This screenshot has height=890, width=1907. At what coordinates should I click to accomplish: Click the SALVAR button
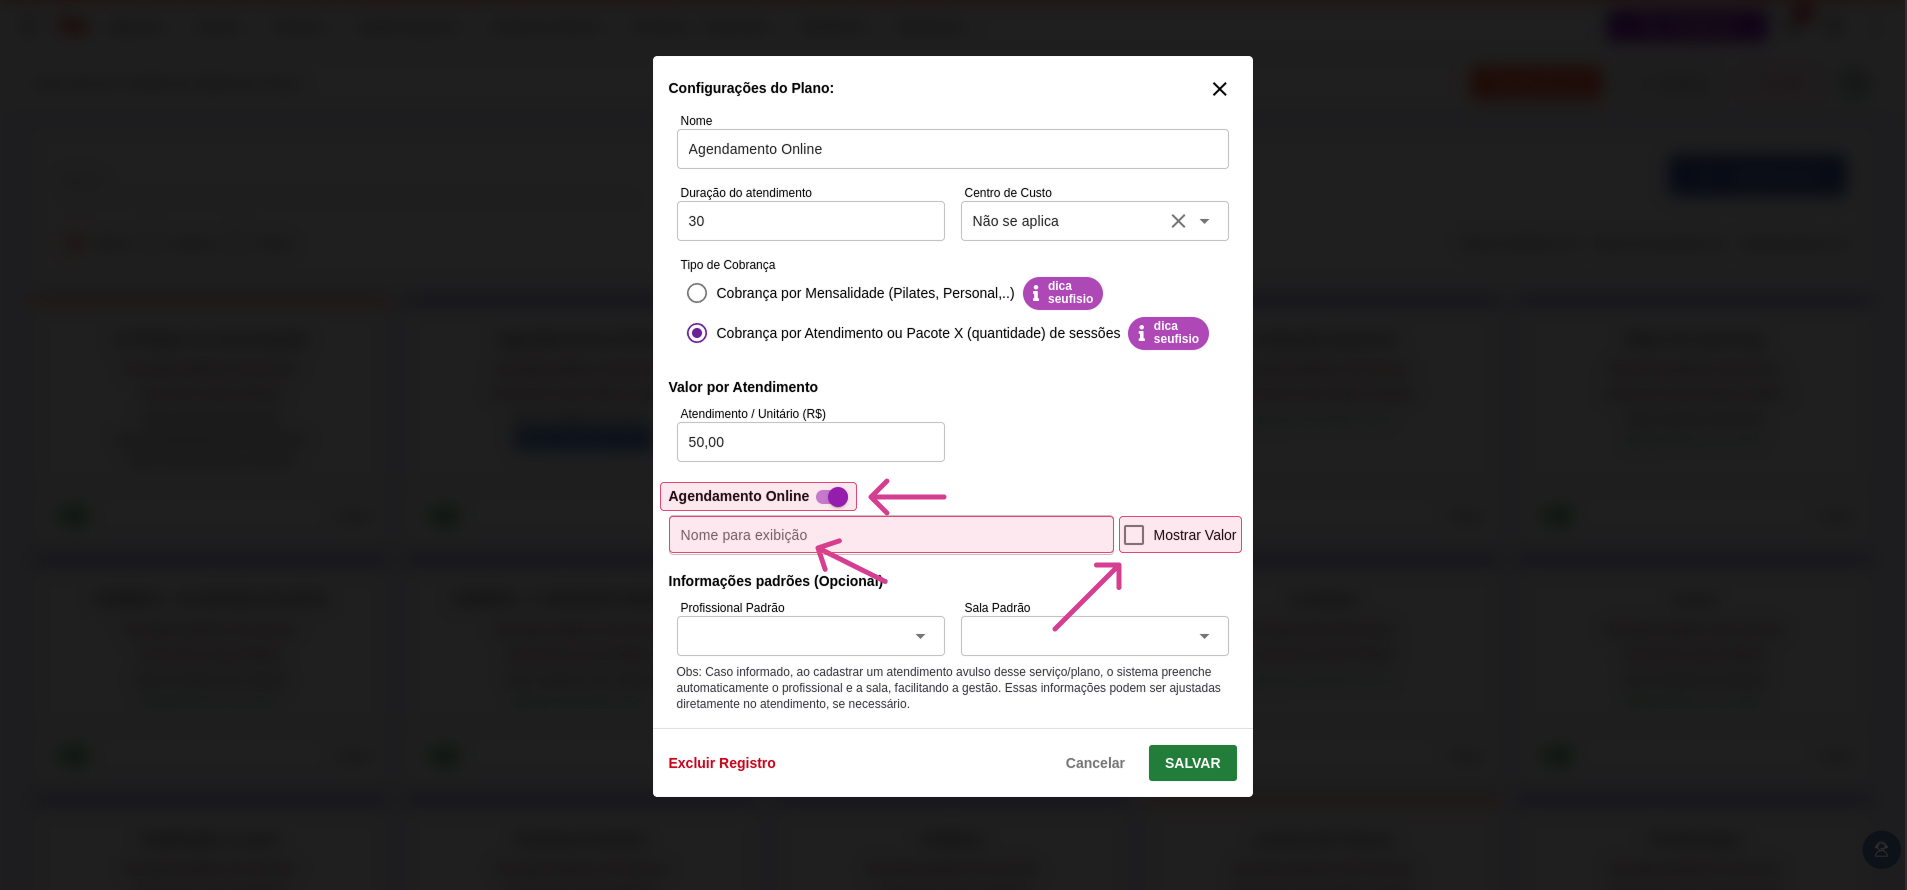click(x=1192, y=763)
